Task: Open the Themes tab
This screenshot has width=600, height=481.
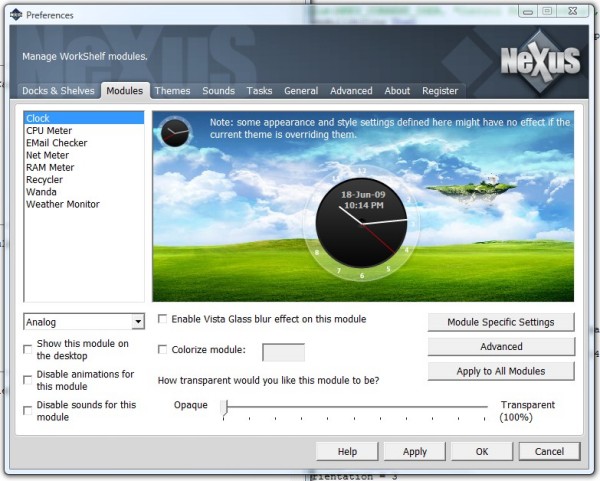Action: click(x=173, y=91)
